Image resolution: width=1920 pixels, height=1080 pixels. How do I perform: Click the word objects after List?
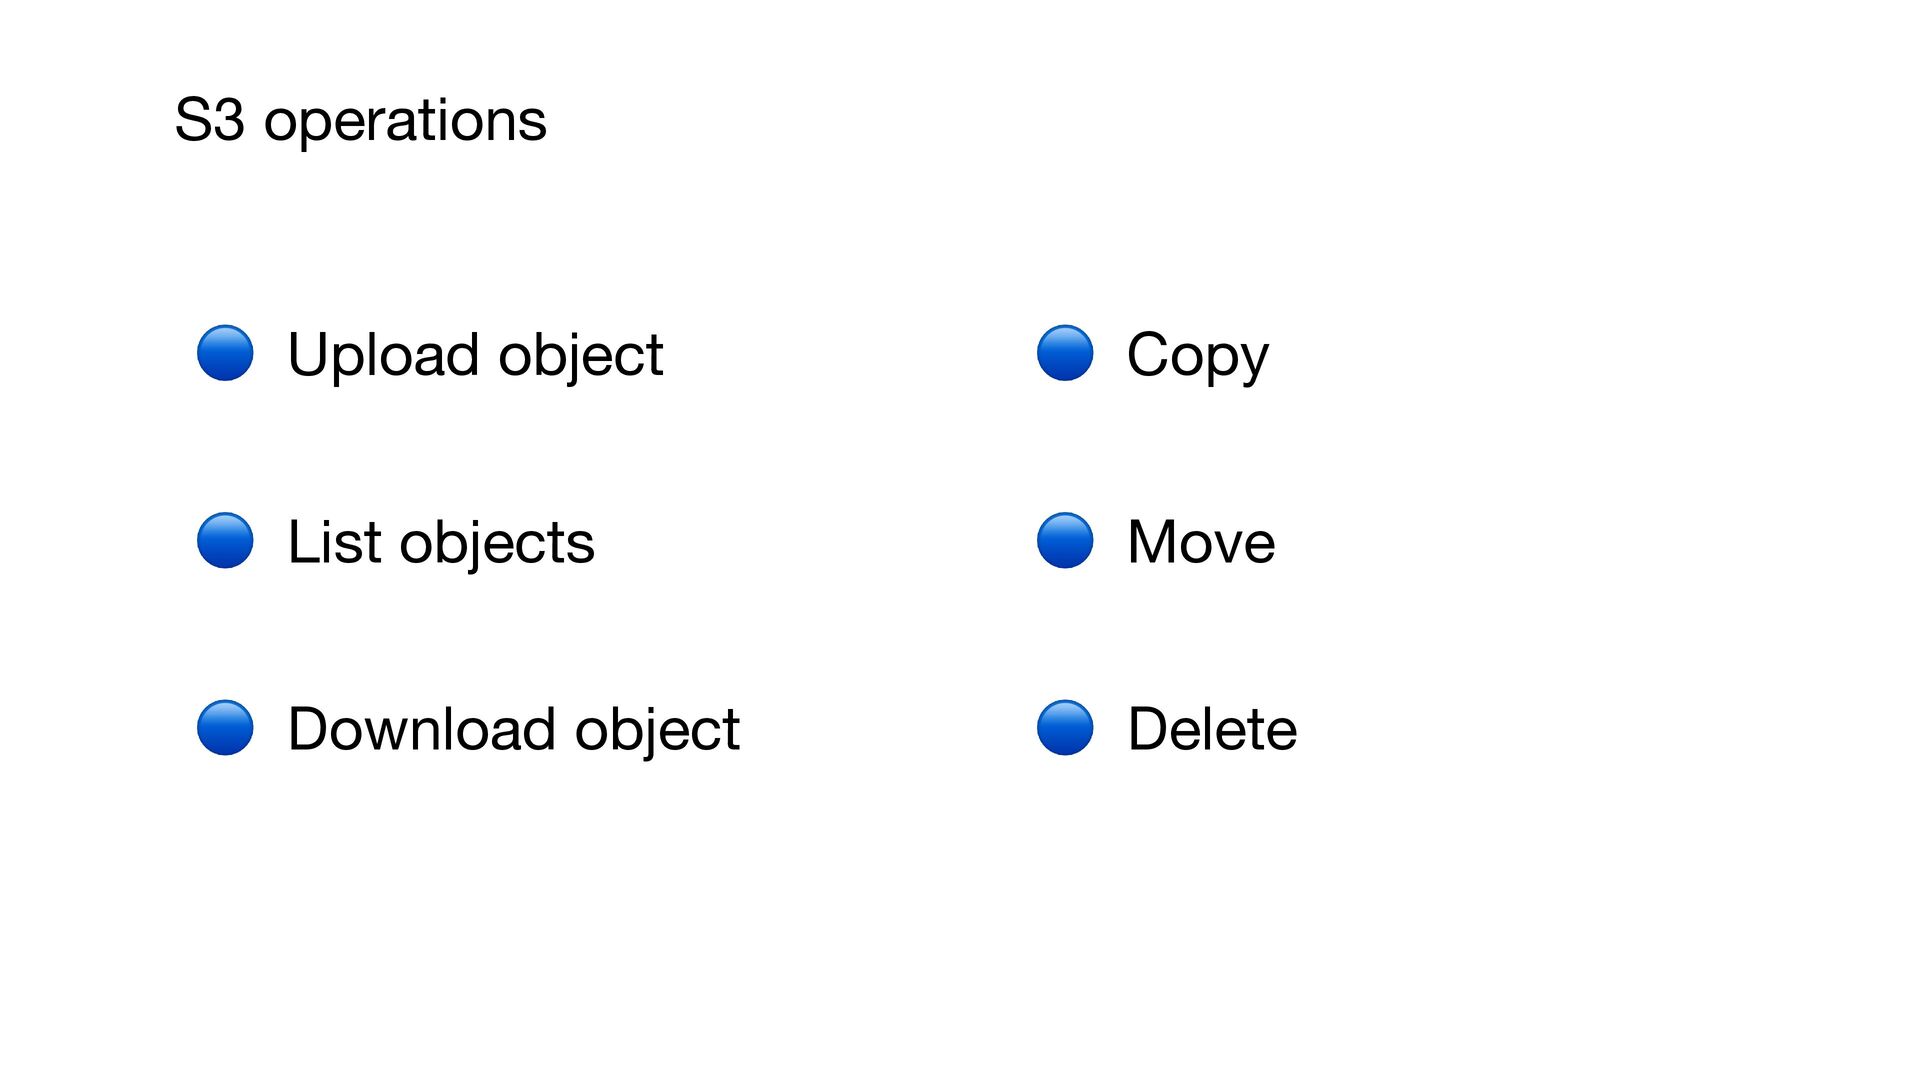pos(497,543)
